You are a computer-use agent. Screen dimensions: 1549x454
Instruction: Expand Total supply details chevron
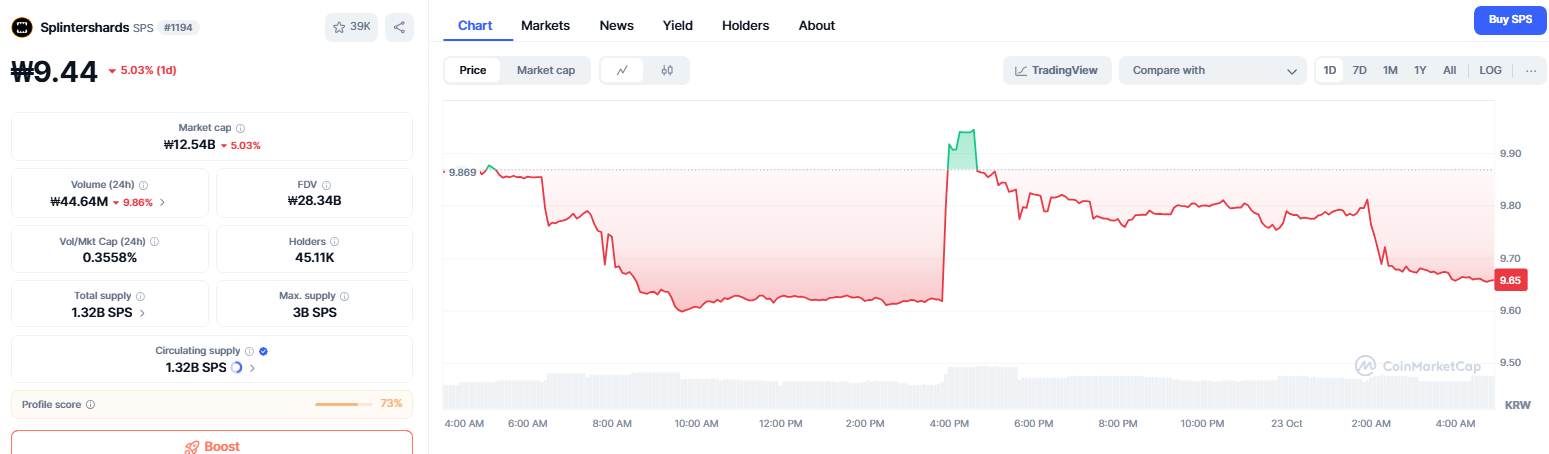(x=142, y=313)
